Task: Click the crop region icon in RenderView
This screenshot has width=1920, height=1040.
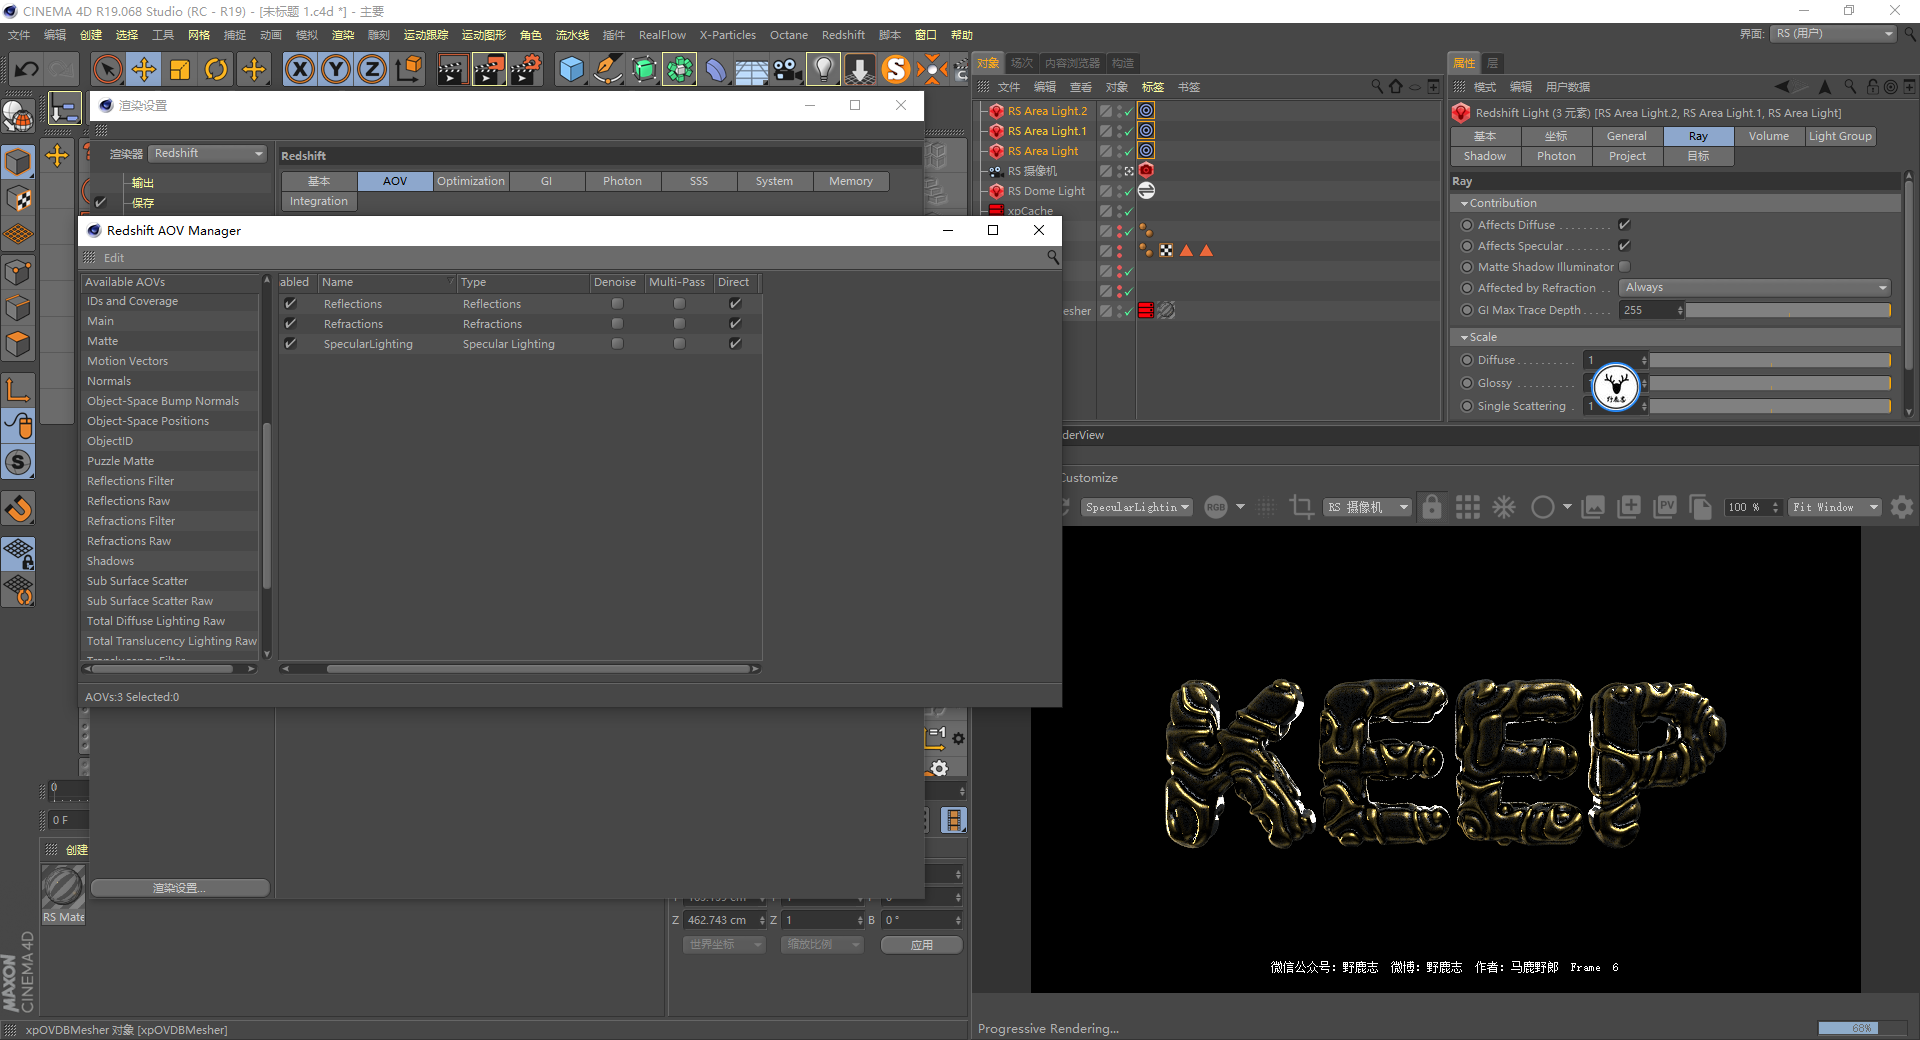Action: click(1301, 507)
